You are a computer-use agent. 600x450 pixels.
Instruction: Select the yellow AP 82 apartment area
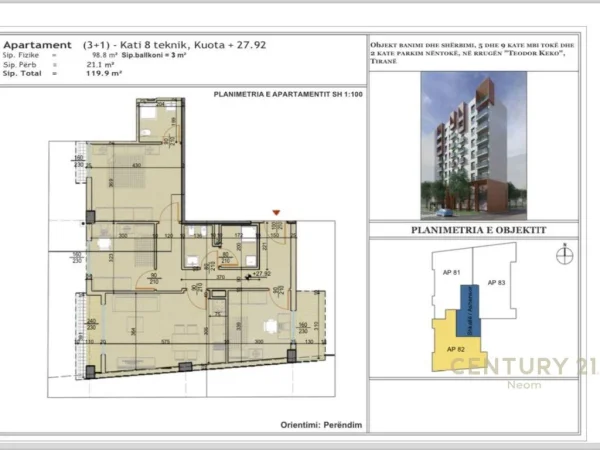click(450, 350)
